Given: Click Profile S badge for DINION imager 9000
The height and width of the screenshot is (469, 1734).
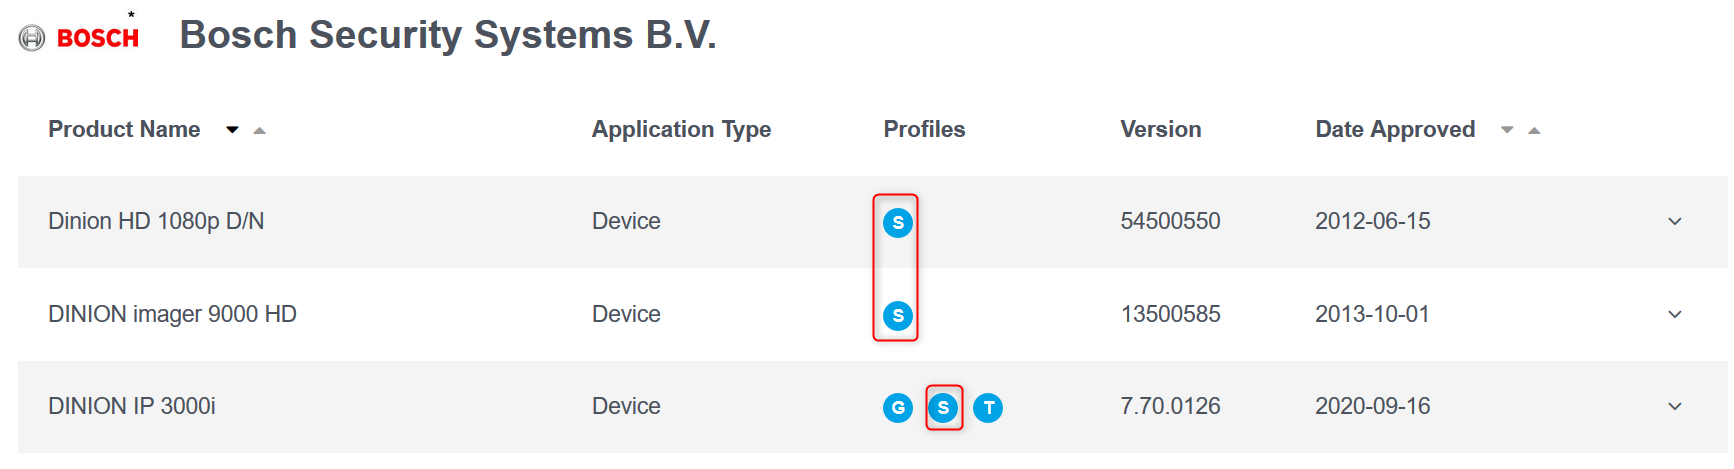Looking at the screenshot, I should (898, 316).
